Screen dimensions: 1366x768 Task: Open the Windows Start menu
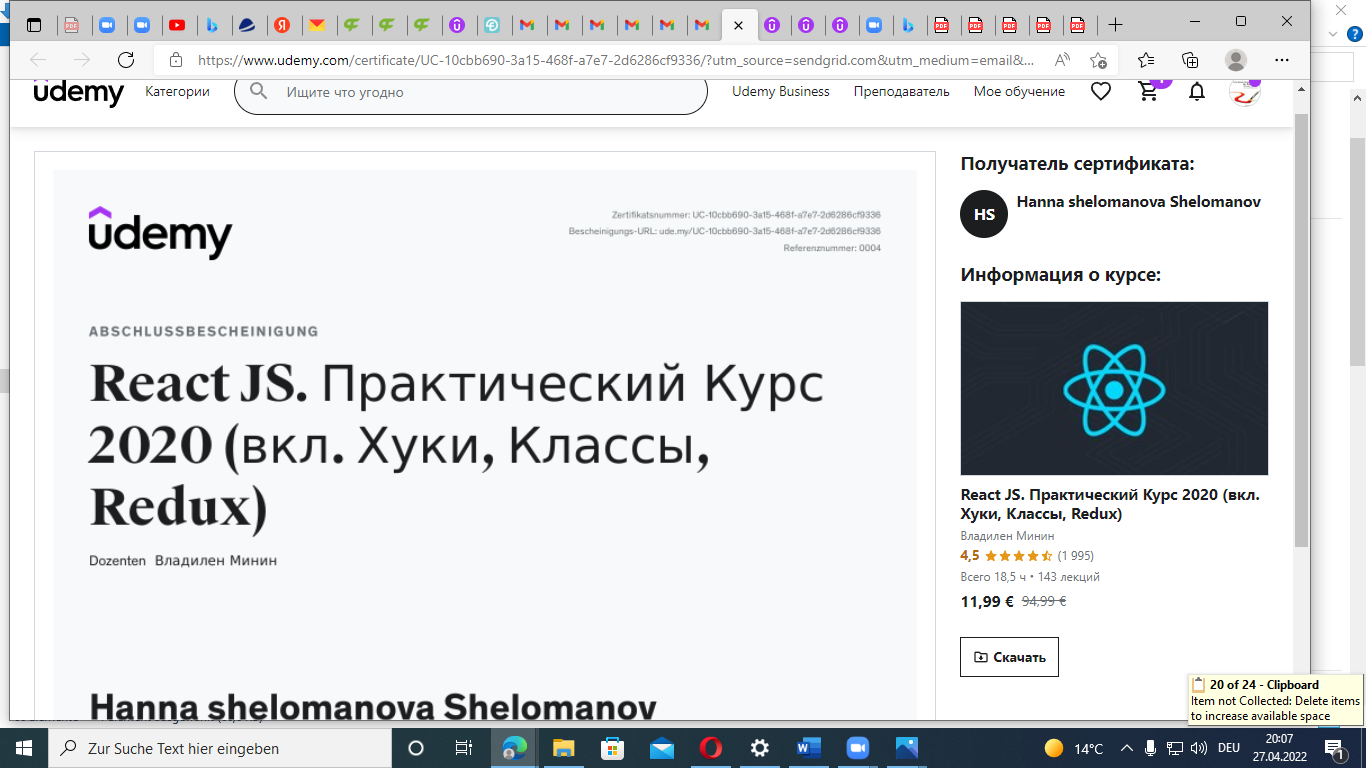tap(24, 748)
